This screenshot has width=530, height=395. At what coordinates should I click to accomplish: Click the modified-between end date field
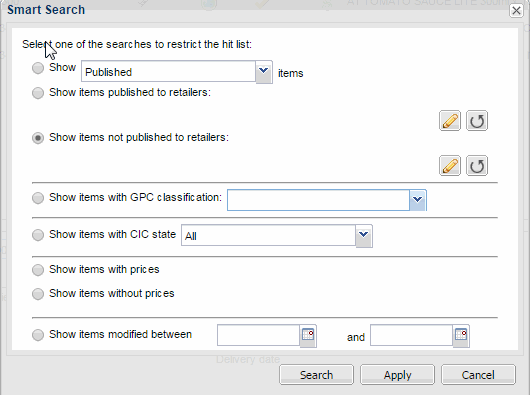411,335
